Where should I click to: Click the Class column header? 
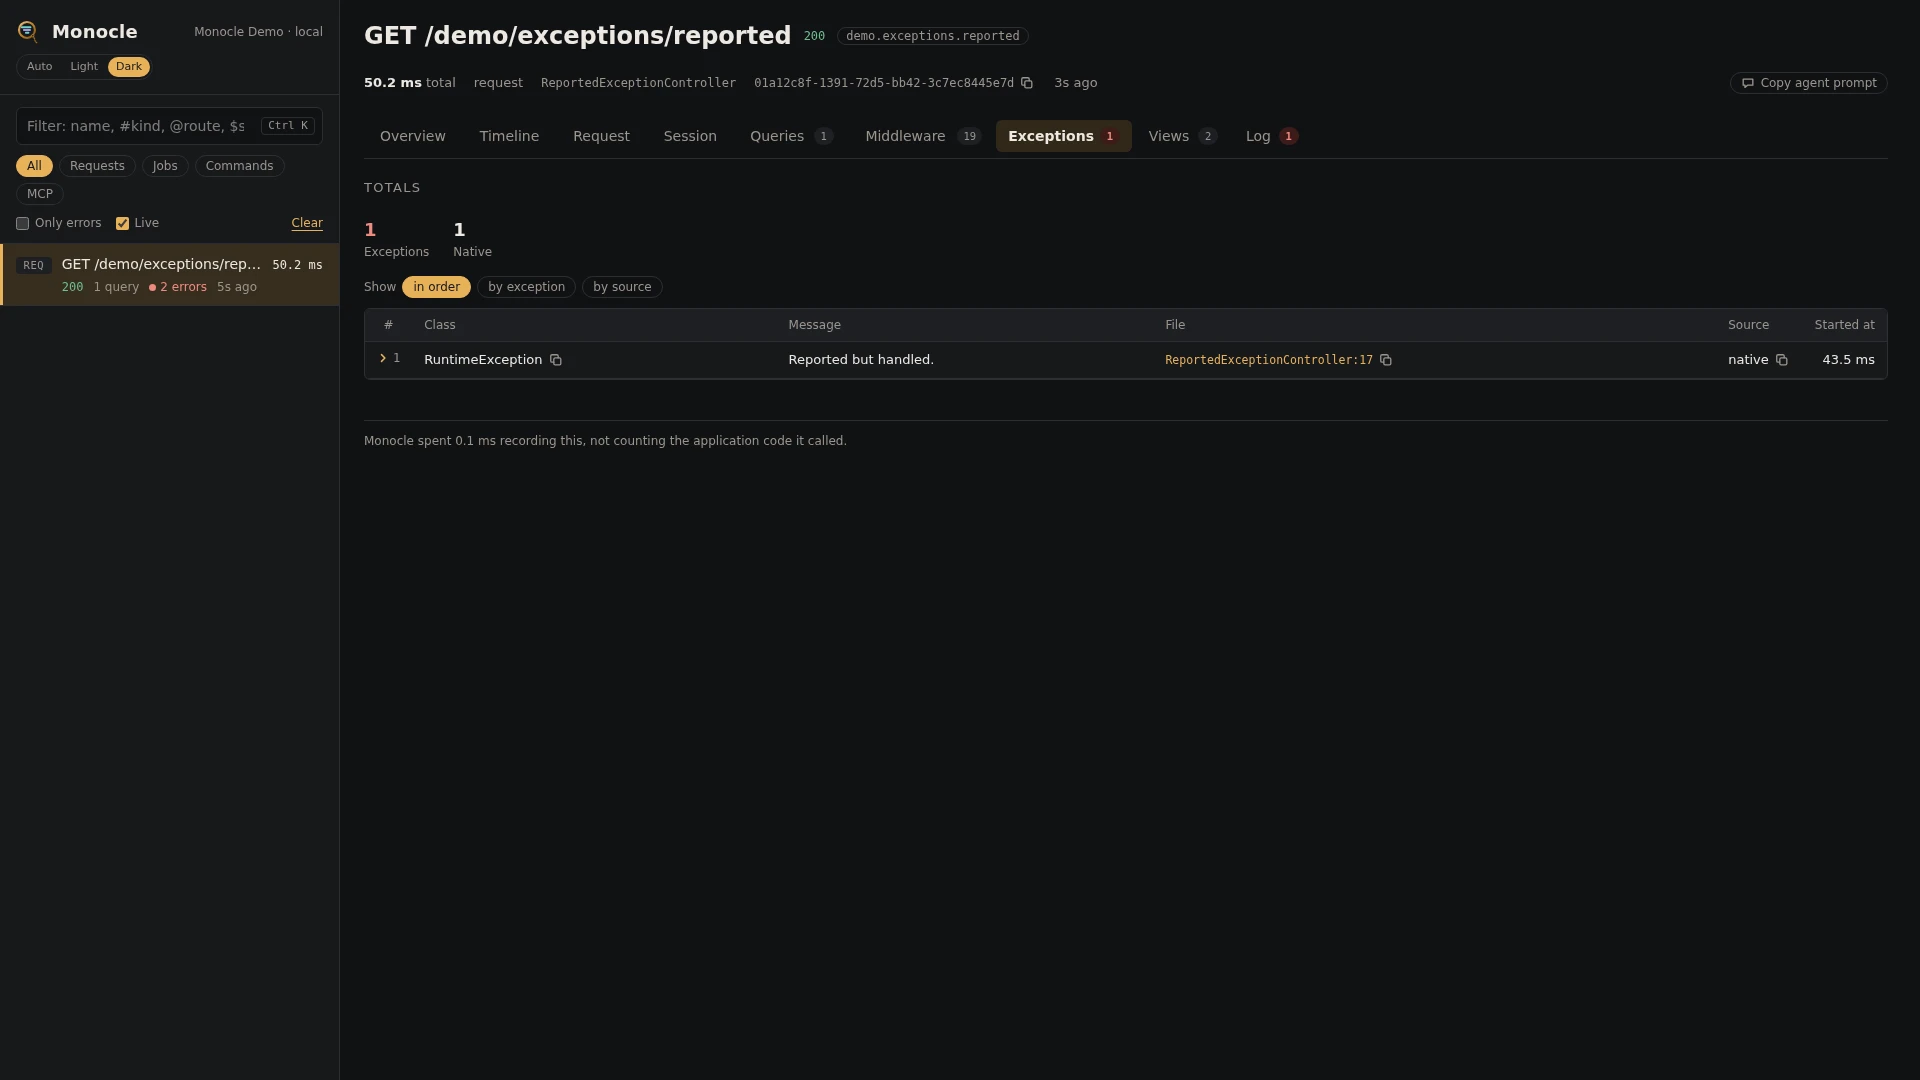439,325
